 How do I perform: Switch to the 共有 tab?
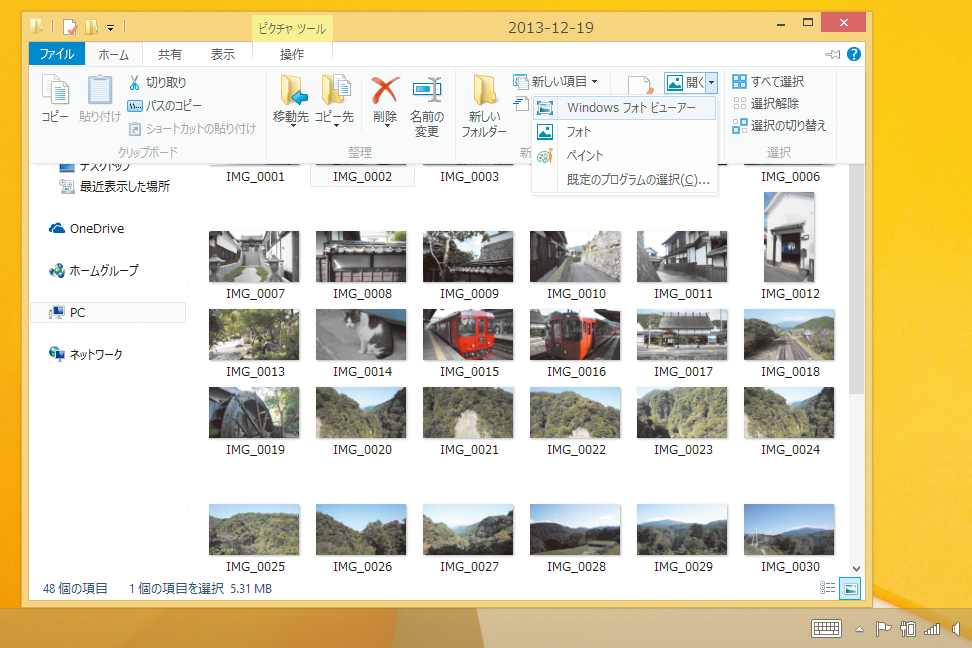(x=170, y=55)
